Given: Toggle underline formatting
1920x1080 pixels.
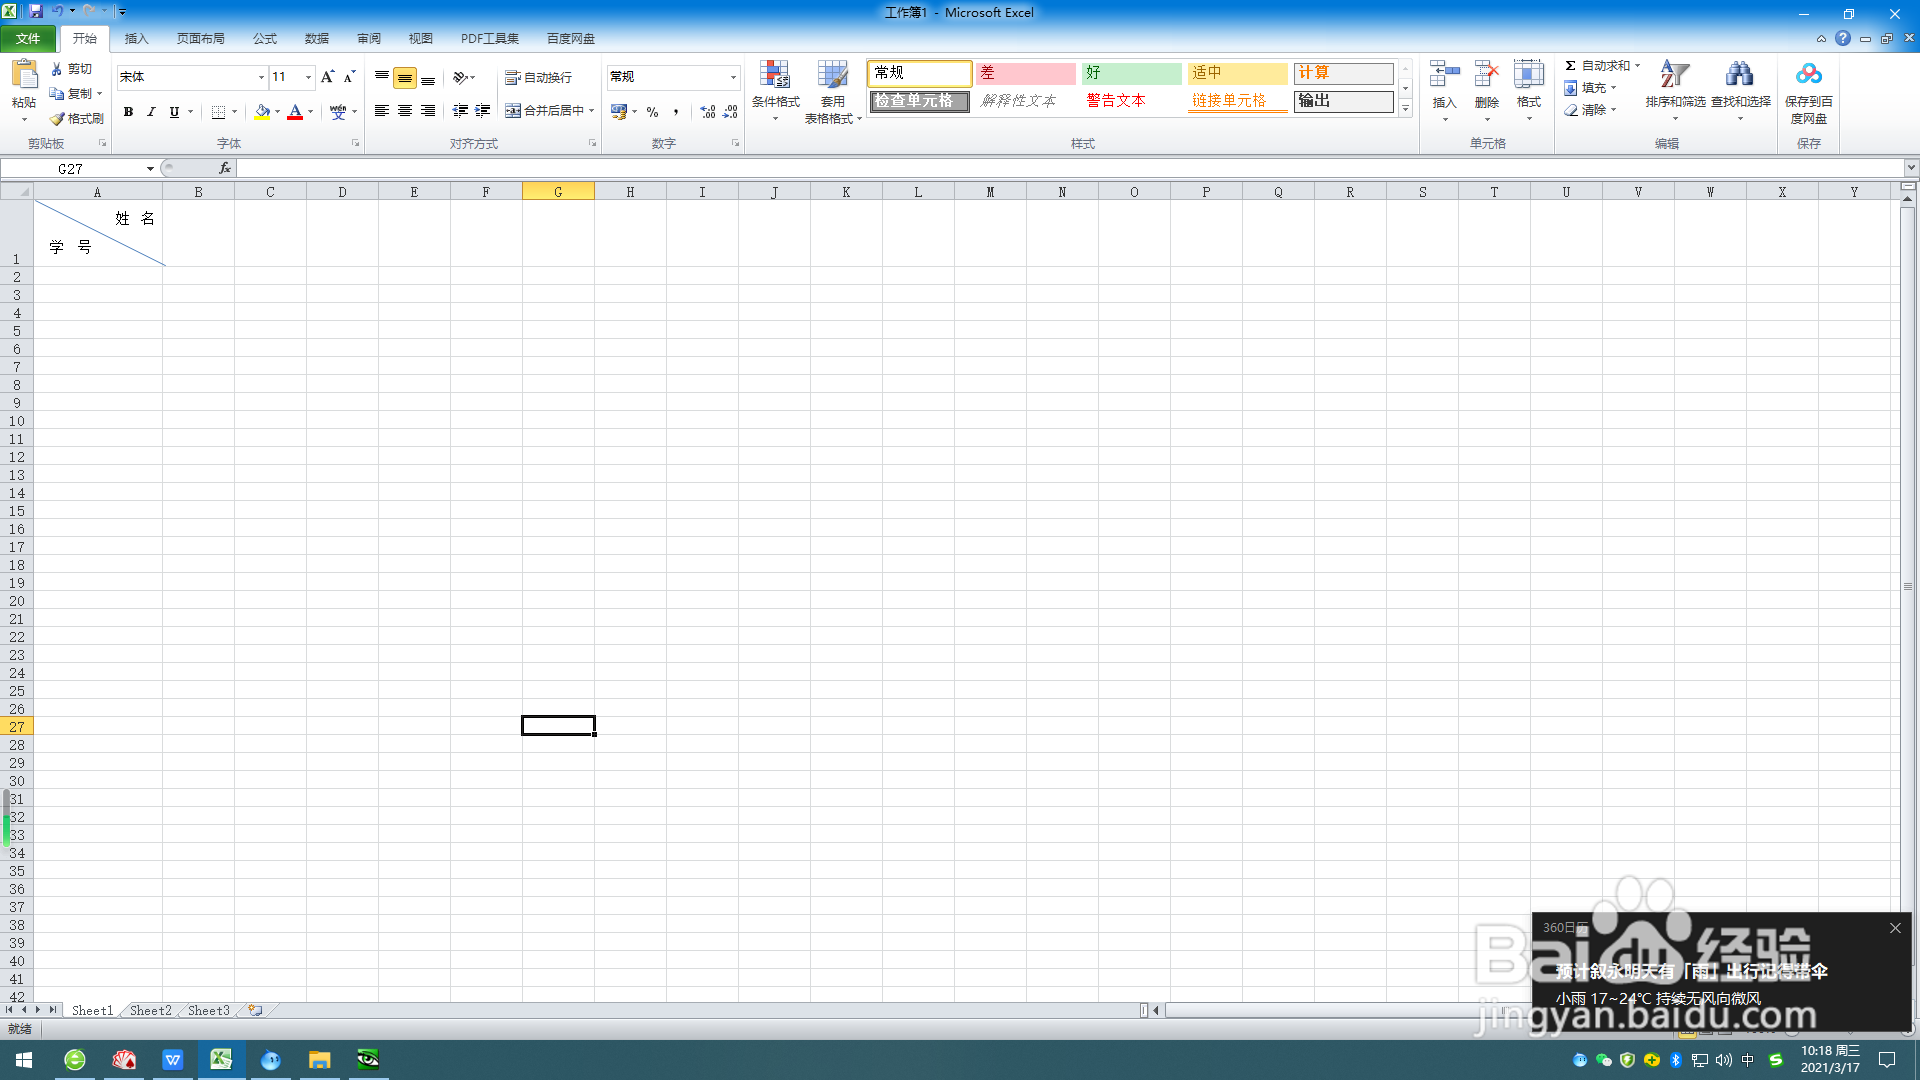Looking at the screenshot, I should click(174, 112).
